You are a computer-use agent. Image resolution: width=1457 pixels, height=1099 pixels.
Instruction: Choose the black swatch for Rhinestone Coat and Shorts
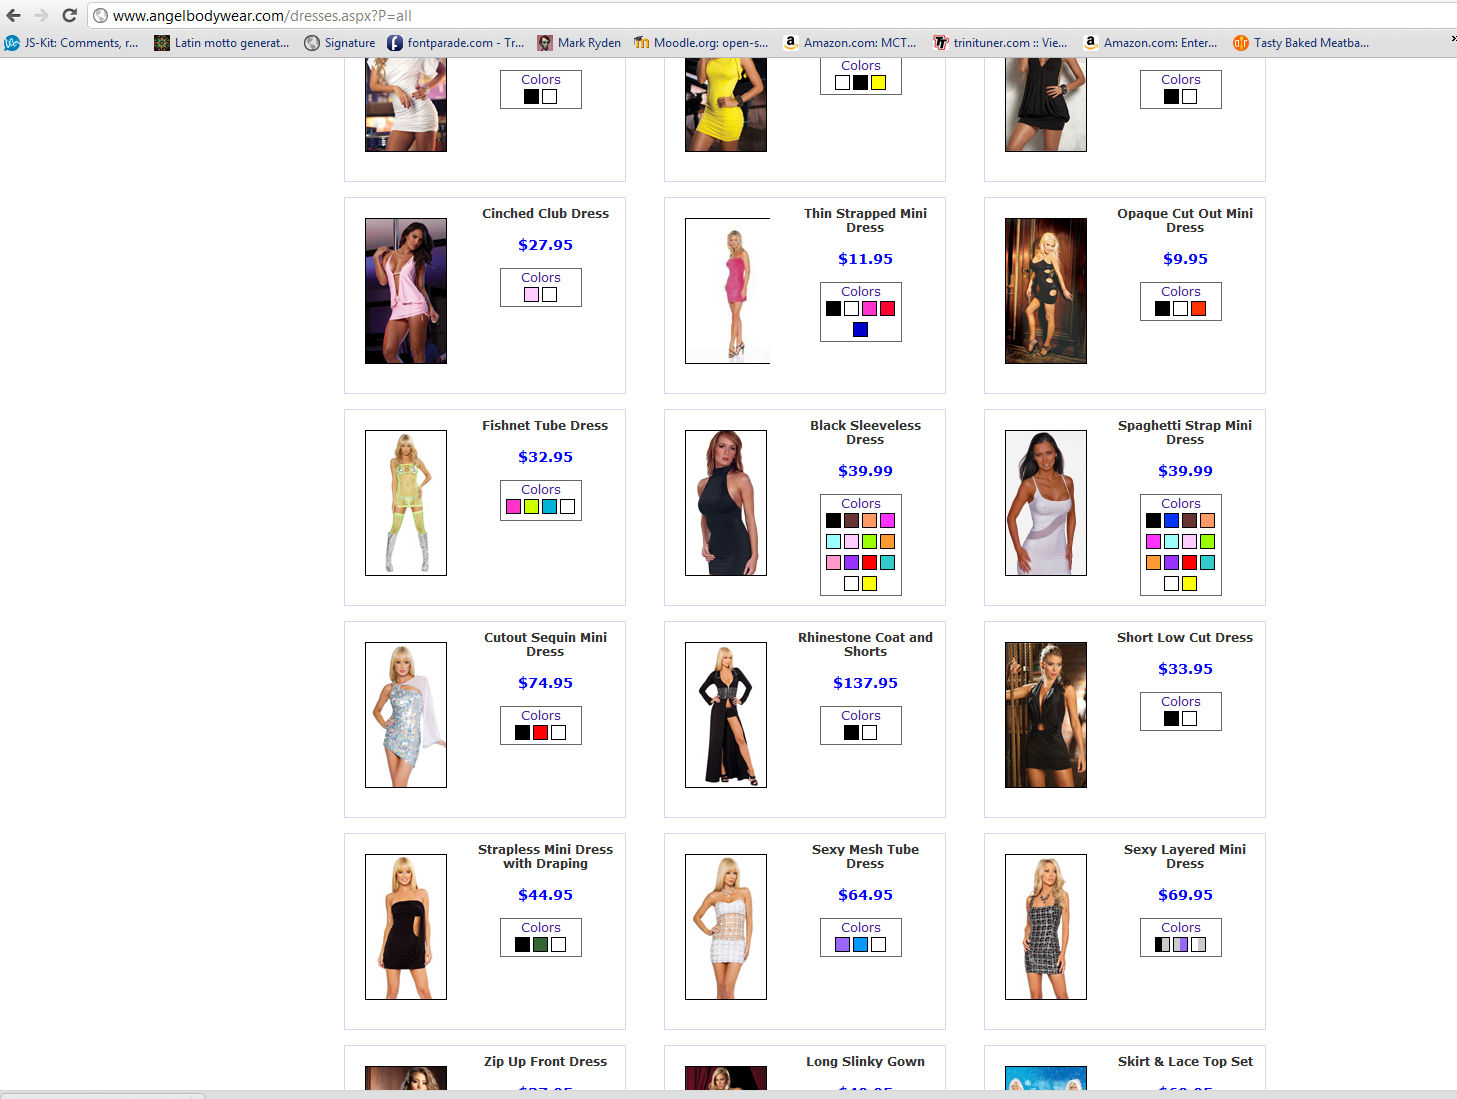pyautogui.click(x=852, y=733)
